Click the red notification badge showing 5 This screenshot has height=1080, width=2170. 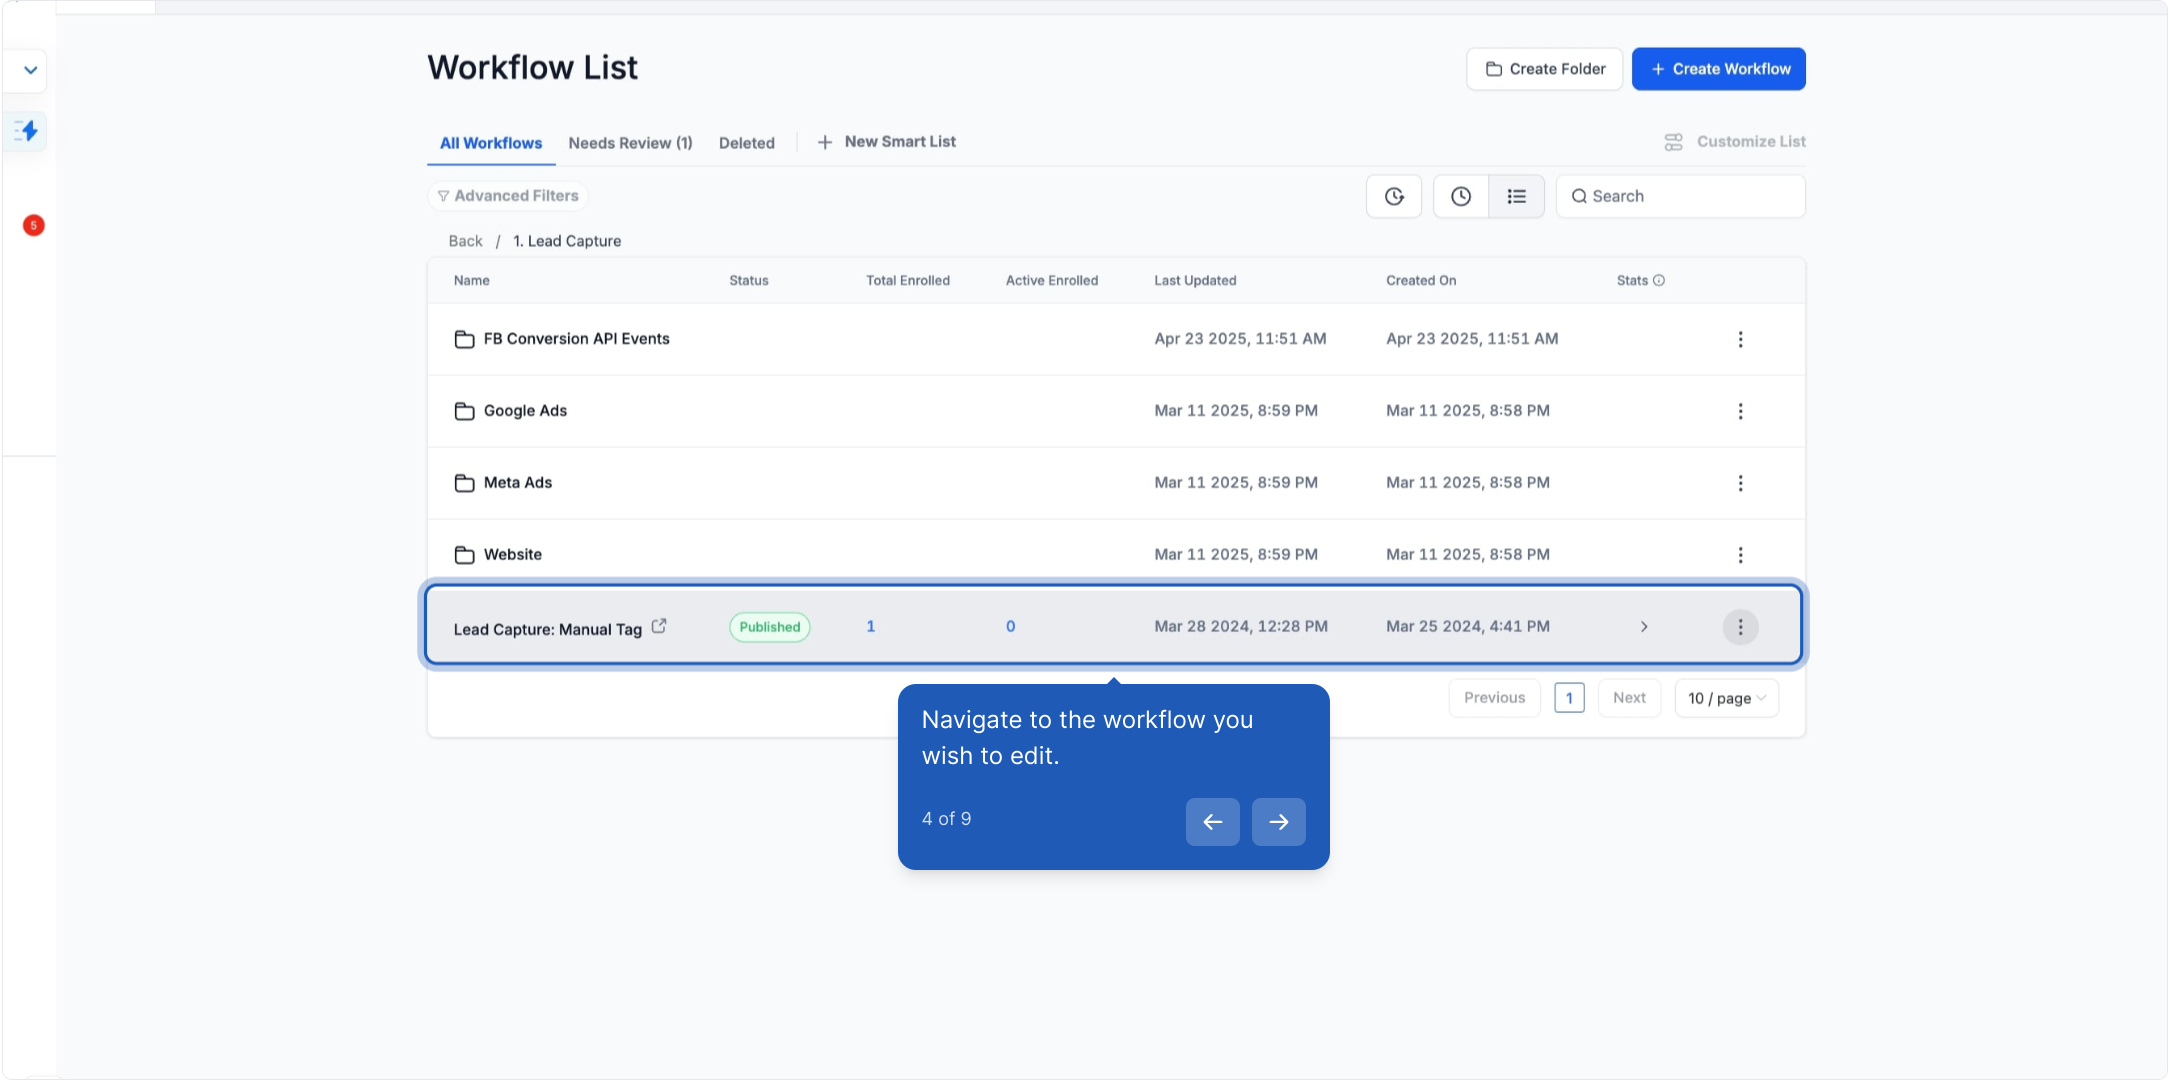pos(33,225)
